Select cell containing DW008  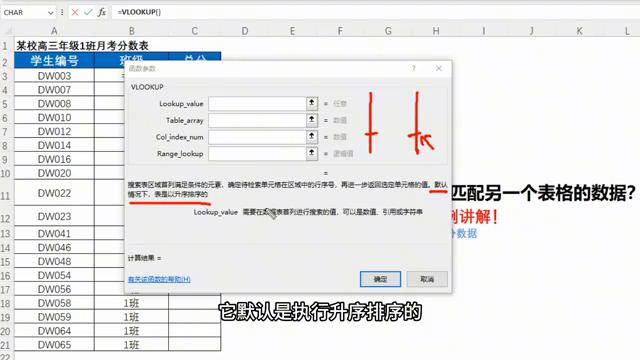[54, 104]
